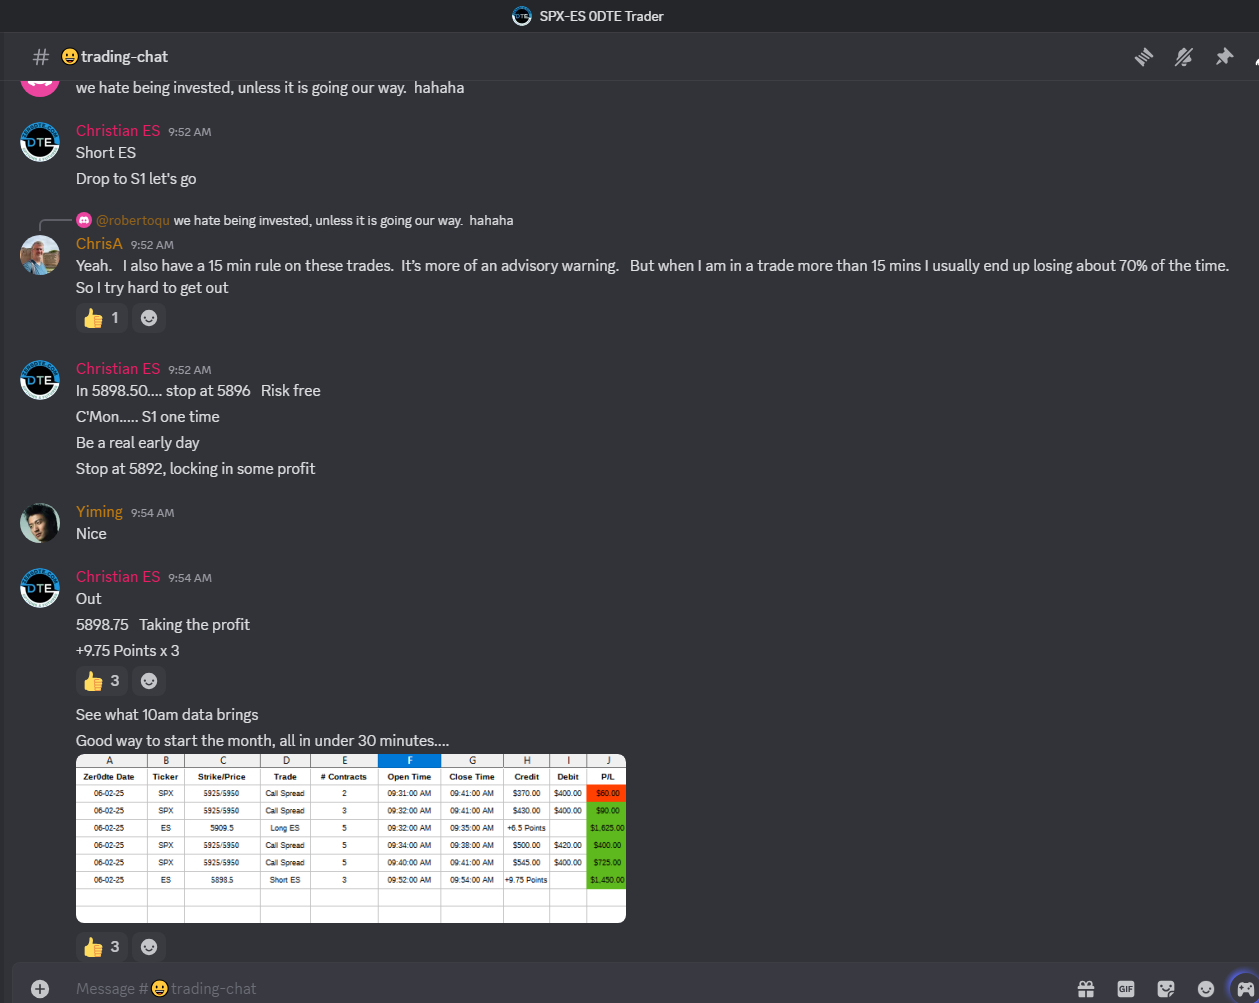Screen dimensions: 1259x1003
Task: Toggle thumbs up reaction on ChrisA's message
Action: 102,318
